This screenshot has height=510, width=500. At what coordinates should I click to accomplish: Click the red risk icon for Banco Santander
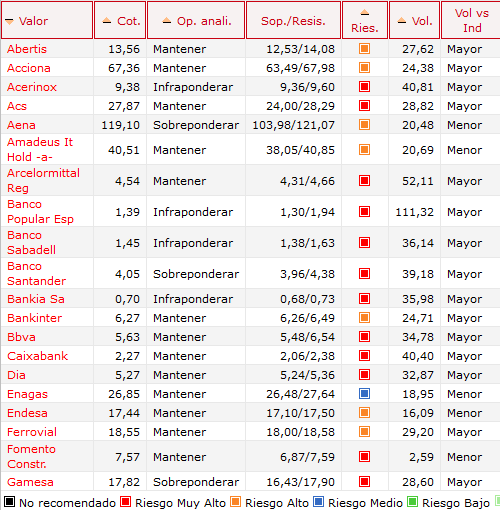click(x=364, y=274)
